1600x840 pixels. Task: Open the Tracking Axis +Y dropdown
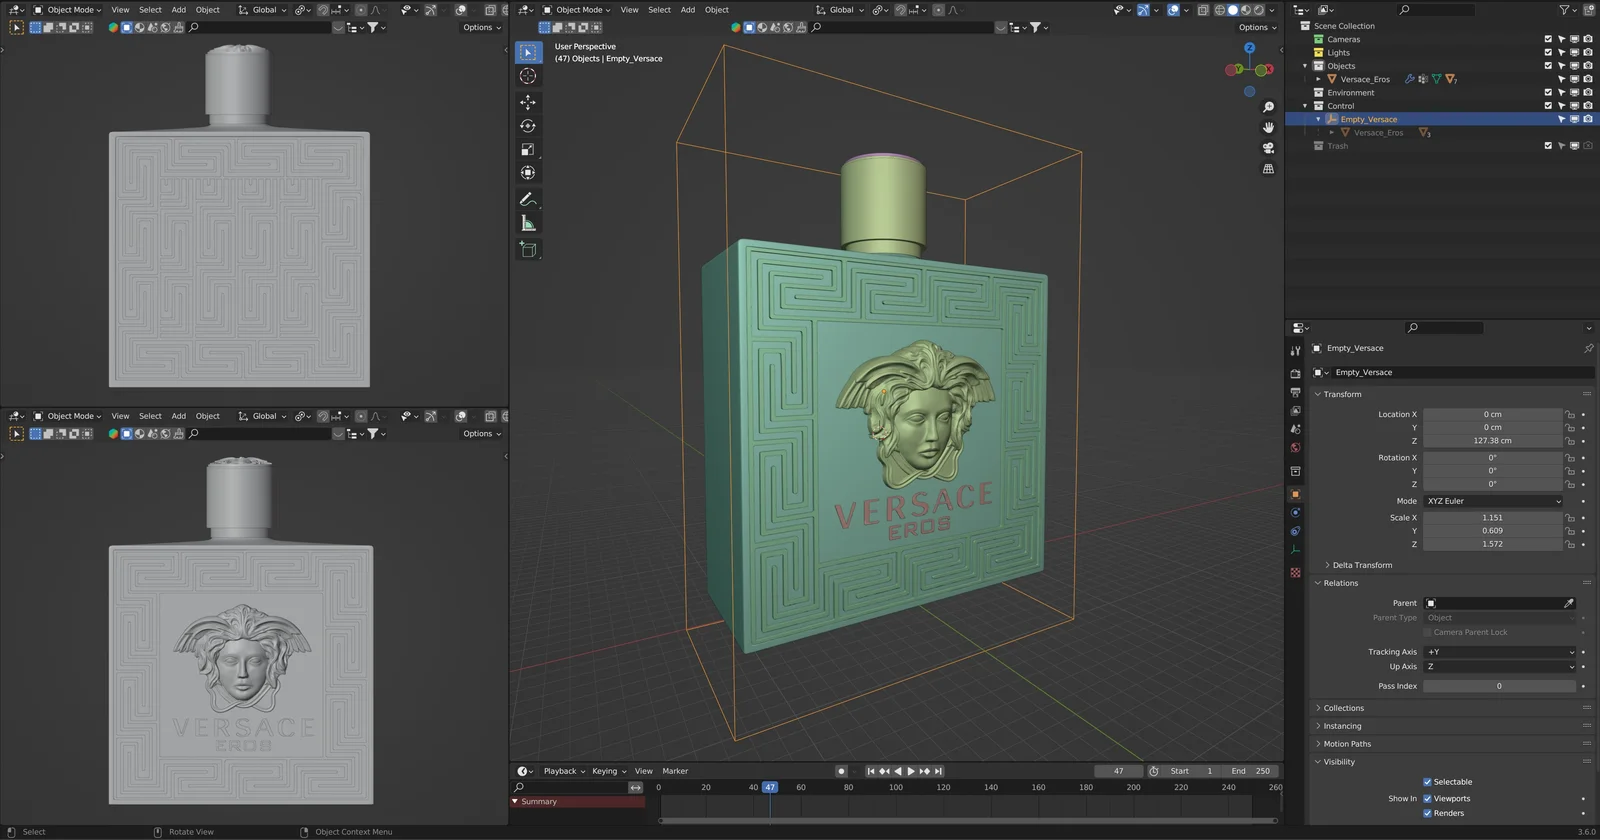pyautogui.click(x=1500, y=652)
